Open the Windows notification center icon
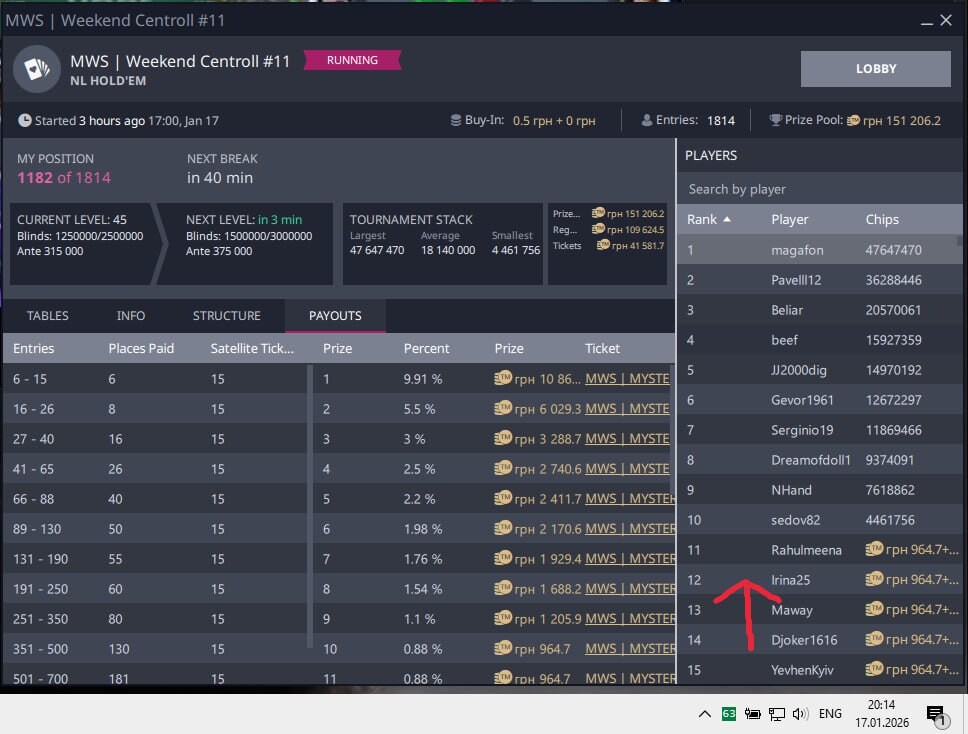The image size is (968, 734). [936, 714]
